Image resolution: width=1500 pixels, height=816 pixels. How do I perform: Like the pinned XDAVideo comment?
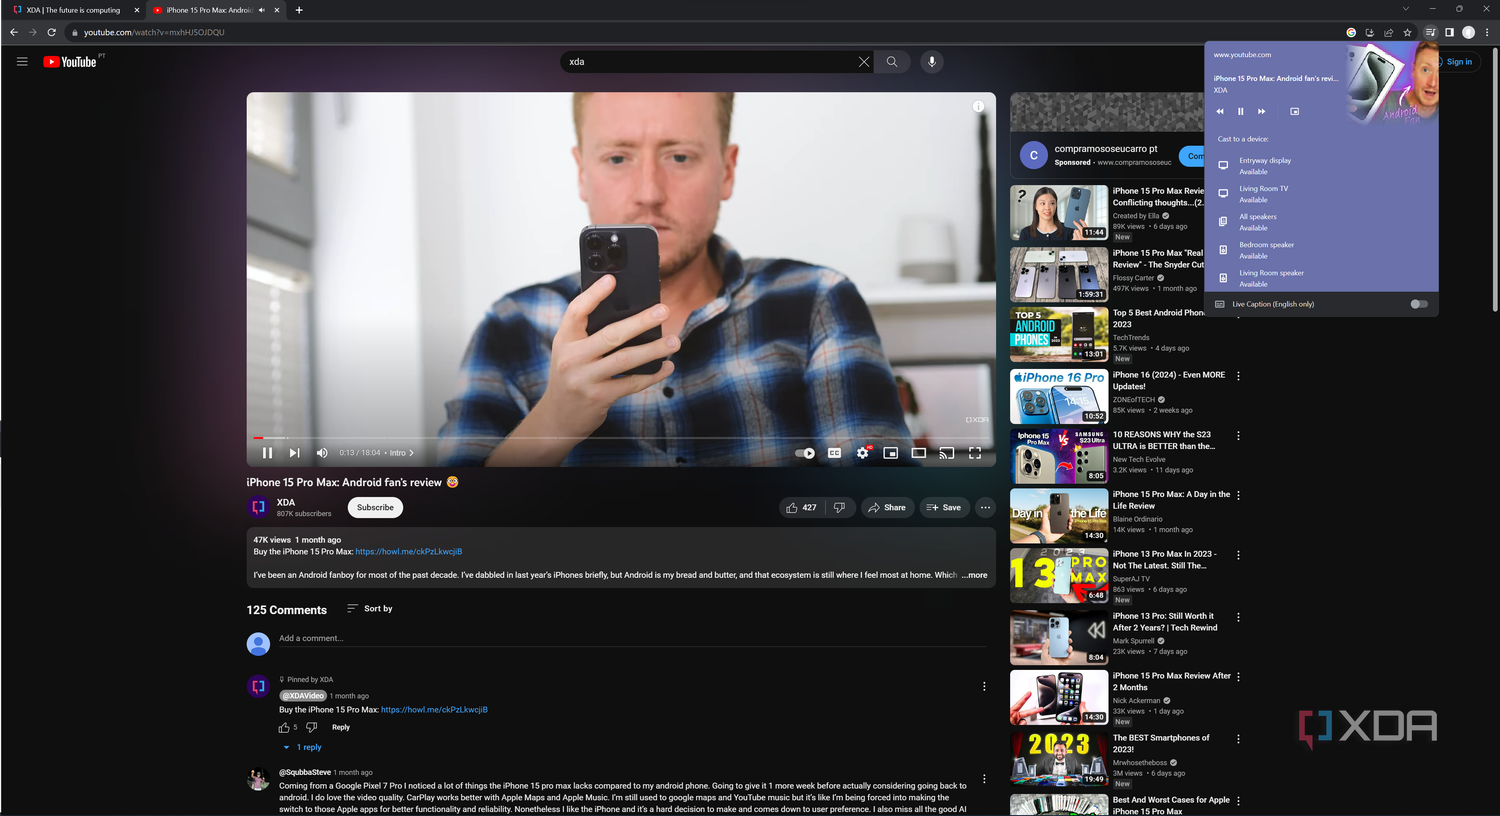[284, 728]
